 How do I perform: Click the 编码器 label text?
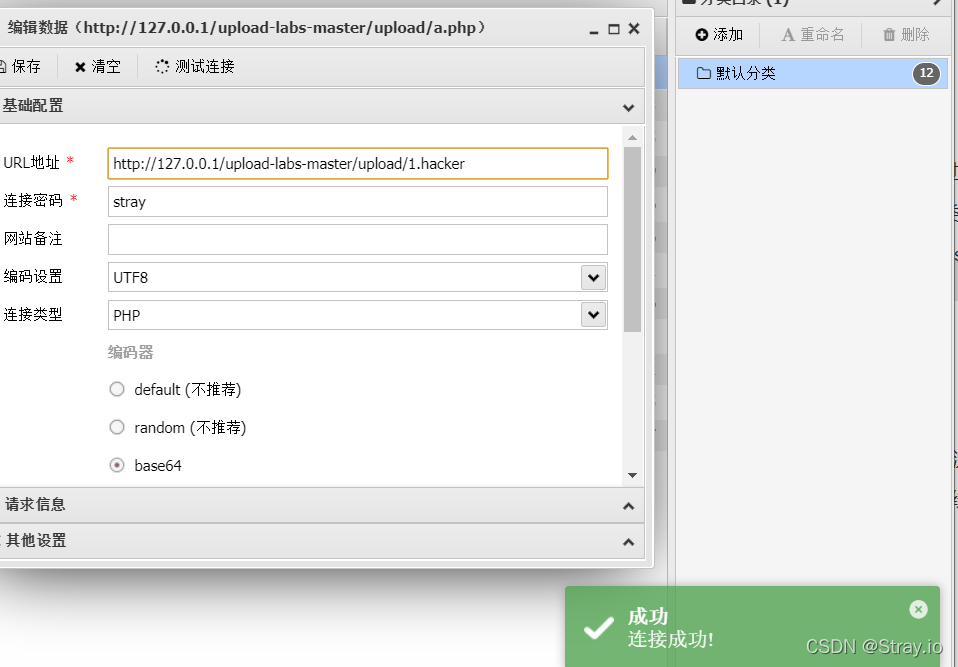tap(131, 352)
